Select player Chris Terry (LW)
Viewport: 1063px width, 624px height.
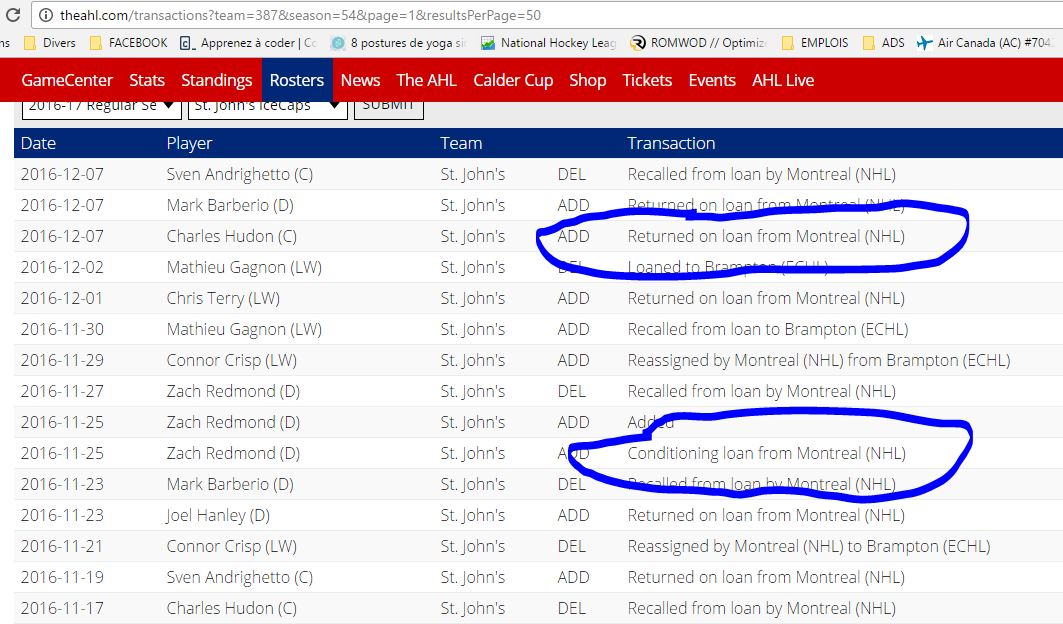click(x=223, y=298)
